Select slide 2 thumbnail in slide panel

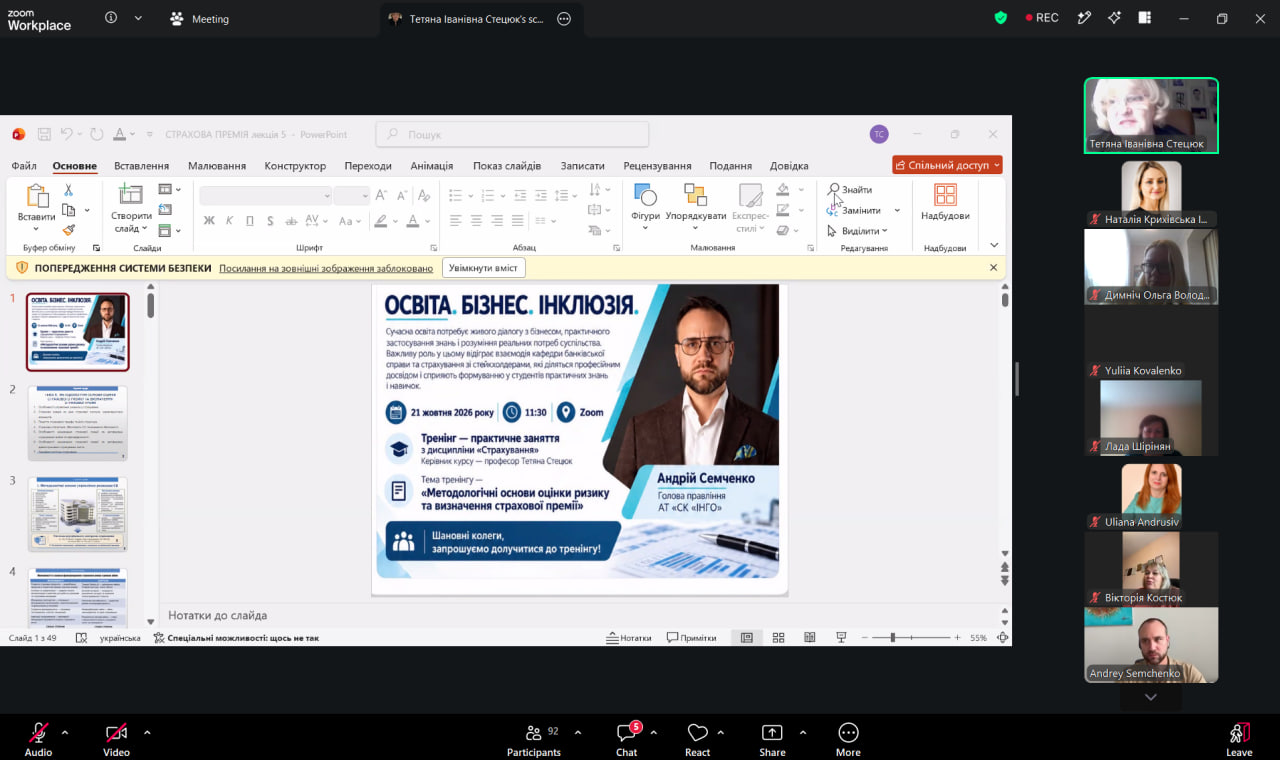pos(78,423)
